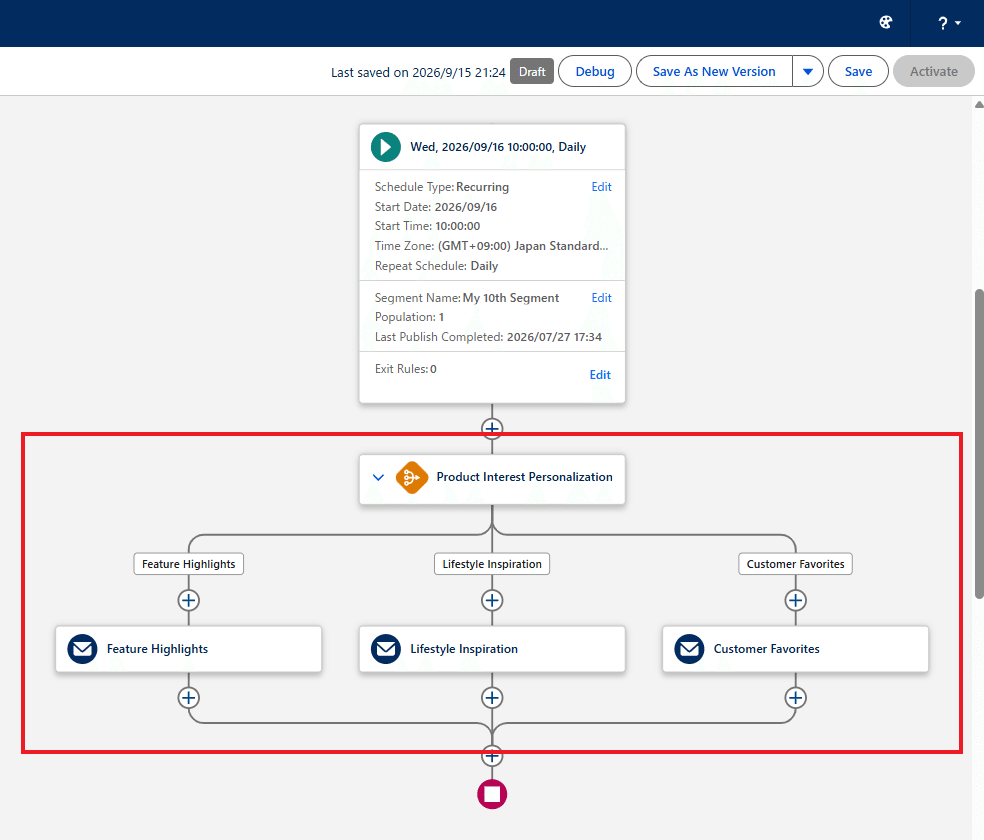This screenshot has width=984, height=840.
Task: Edit the segment name section
Action: 601,298
